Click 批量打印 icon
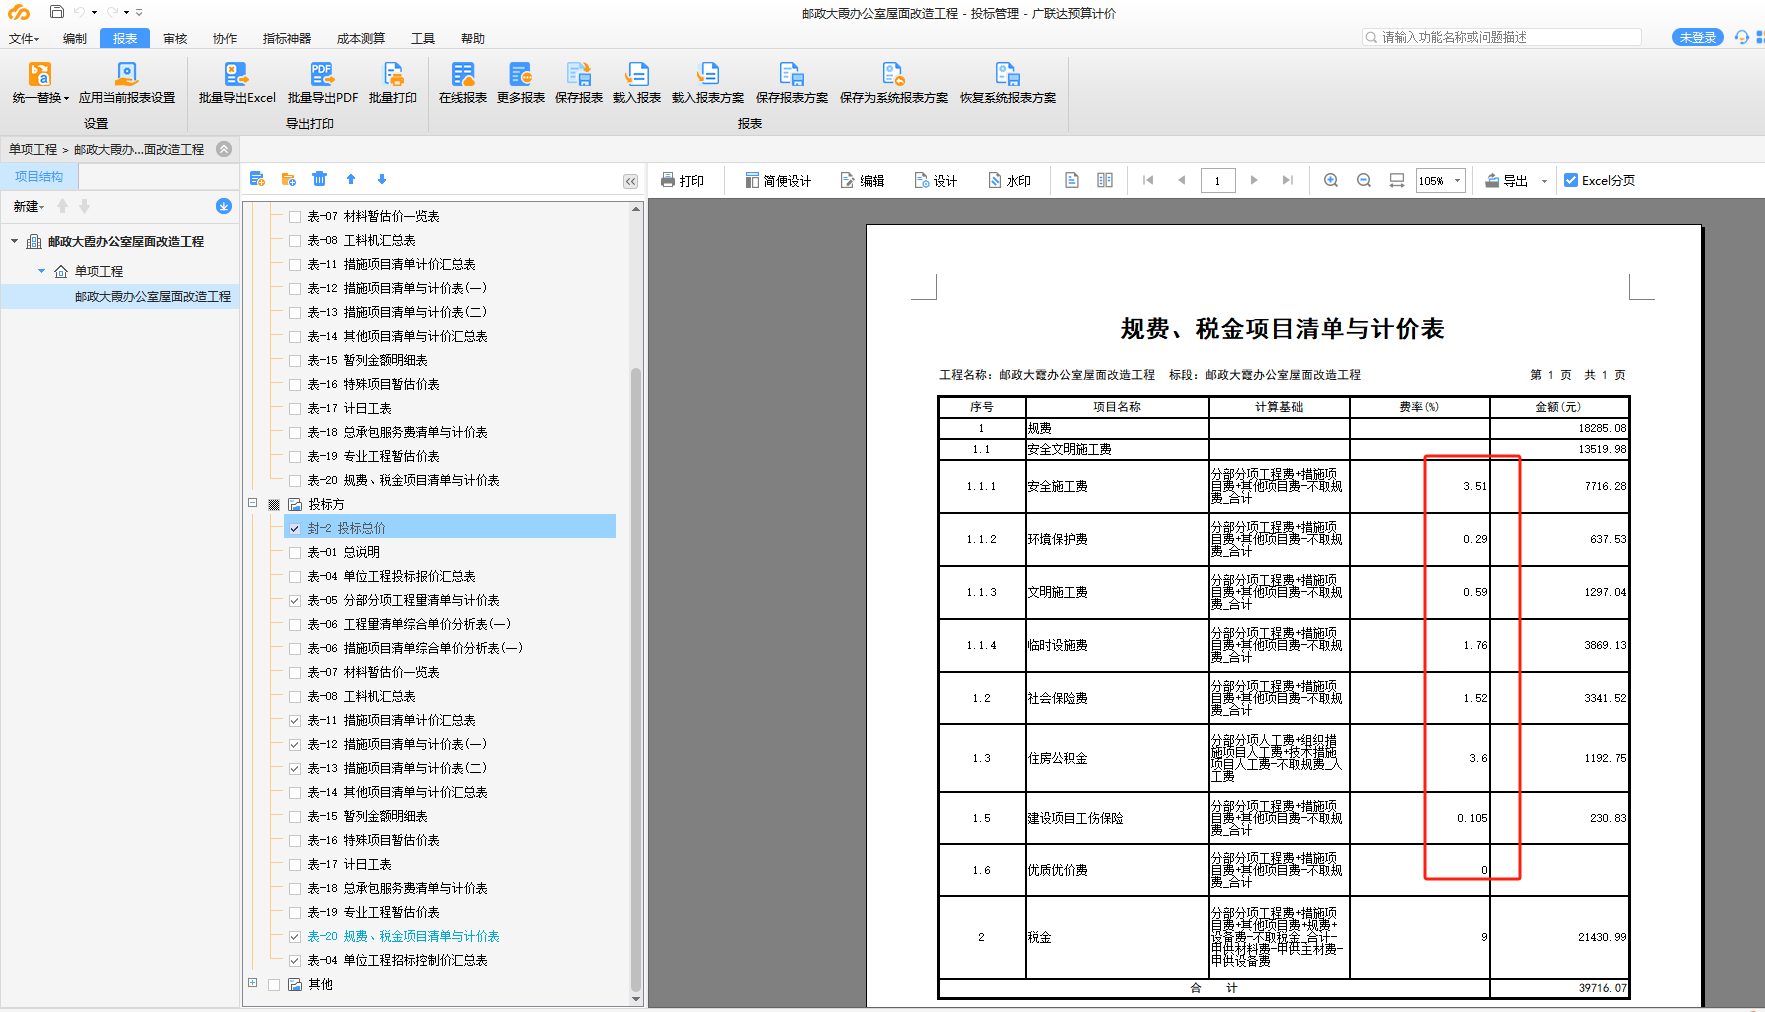The height and width of the screenshot is (1012, 1765). (393, 74)
